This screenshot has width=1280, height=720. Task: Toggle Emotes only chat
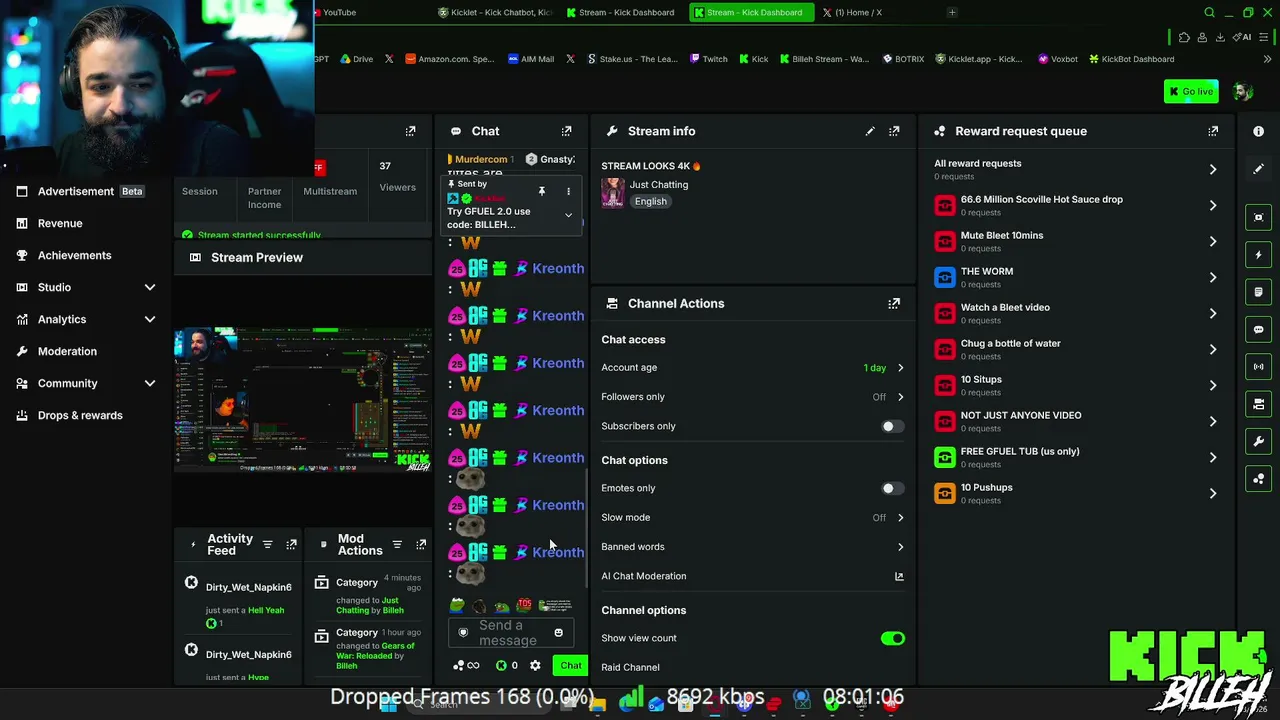892,488
